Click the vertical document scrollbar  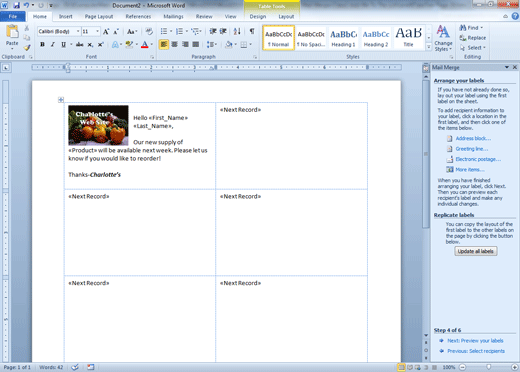[x=426, y=153]
